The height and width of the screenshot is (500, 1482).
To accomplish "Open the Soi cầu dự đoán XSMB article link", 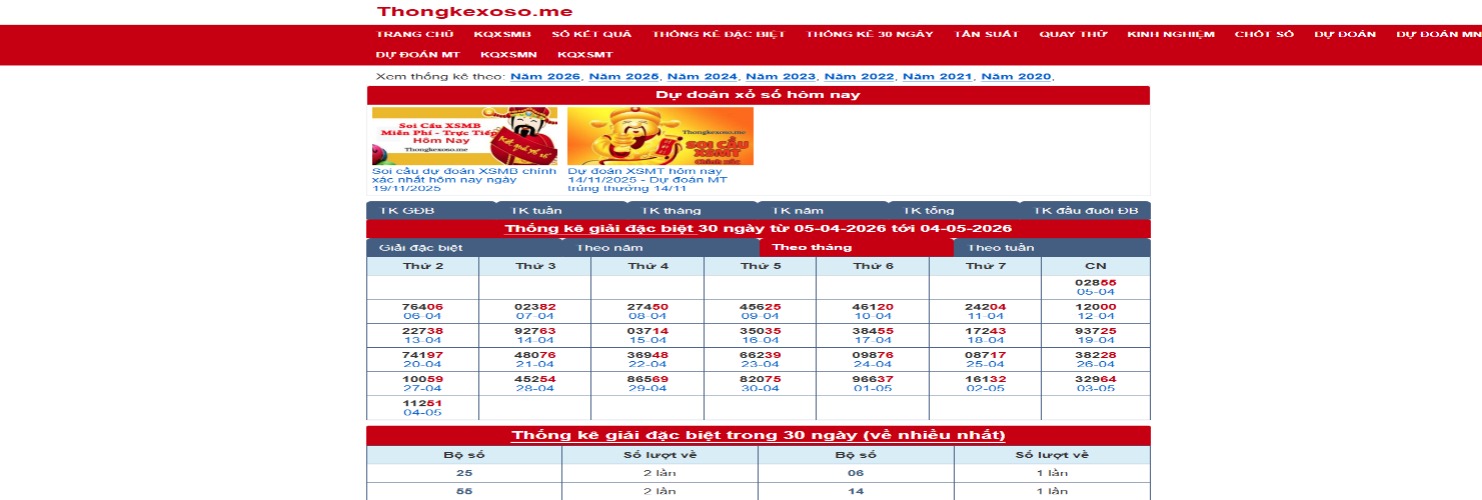I will pyautogui.click(x=463, y=179).
